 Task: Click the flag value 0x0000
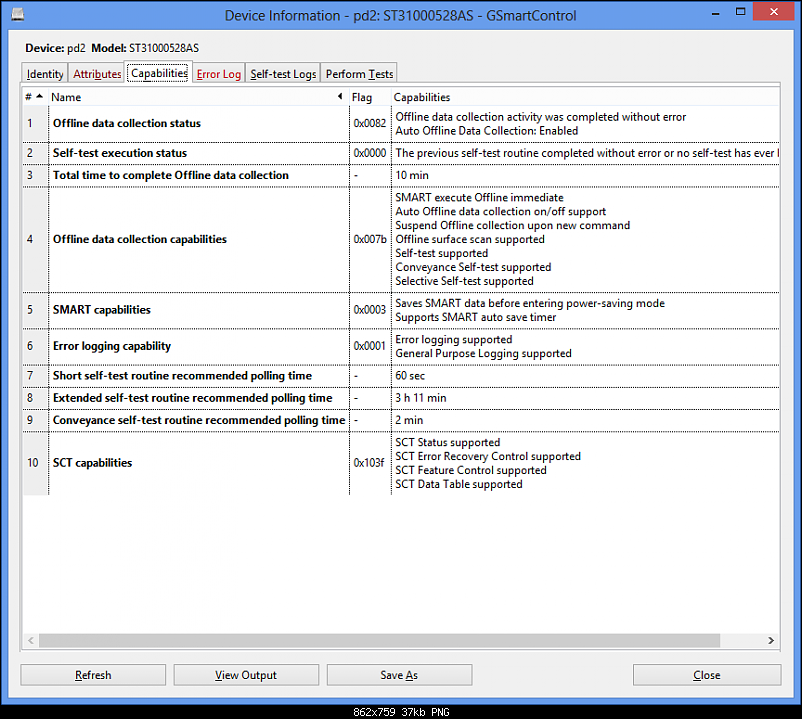[x=369, y=153]
